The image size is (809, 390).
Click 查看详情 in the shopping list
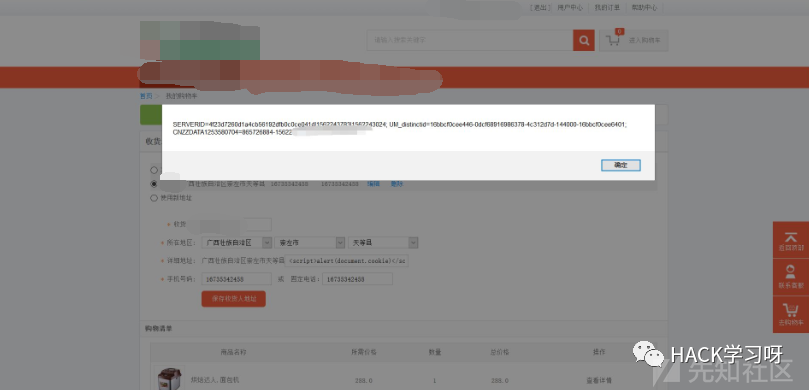(x=598, y=380)
